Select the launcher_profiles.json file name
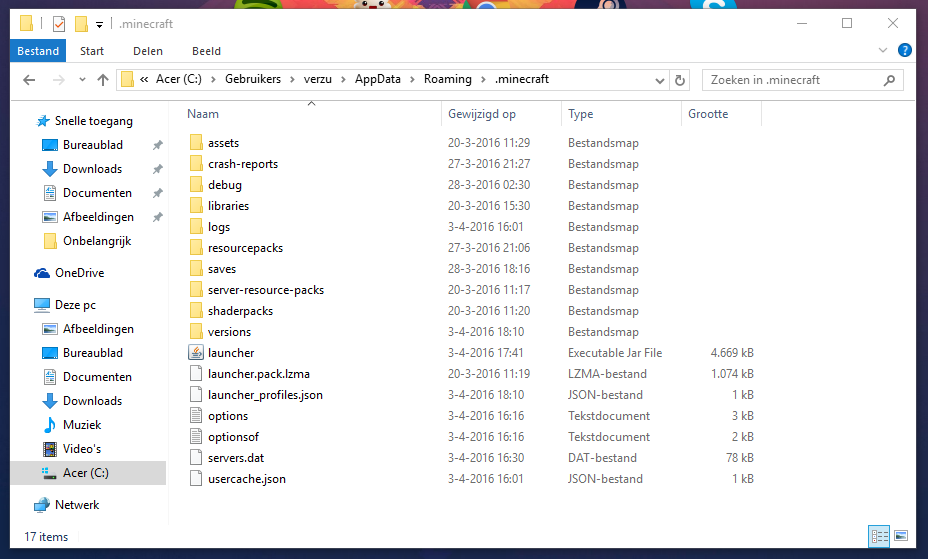Viewport: 928px width, 559px height. click(265, 395)
